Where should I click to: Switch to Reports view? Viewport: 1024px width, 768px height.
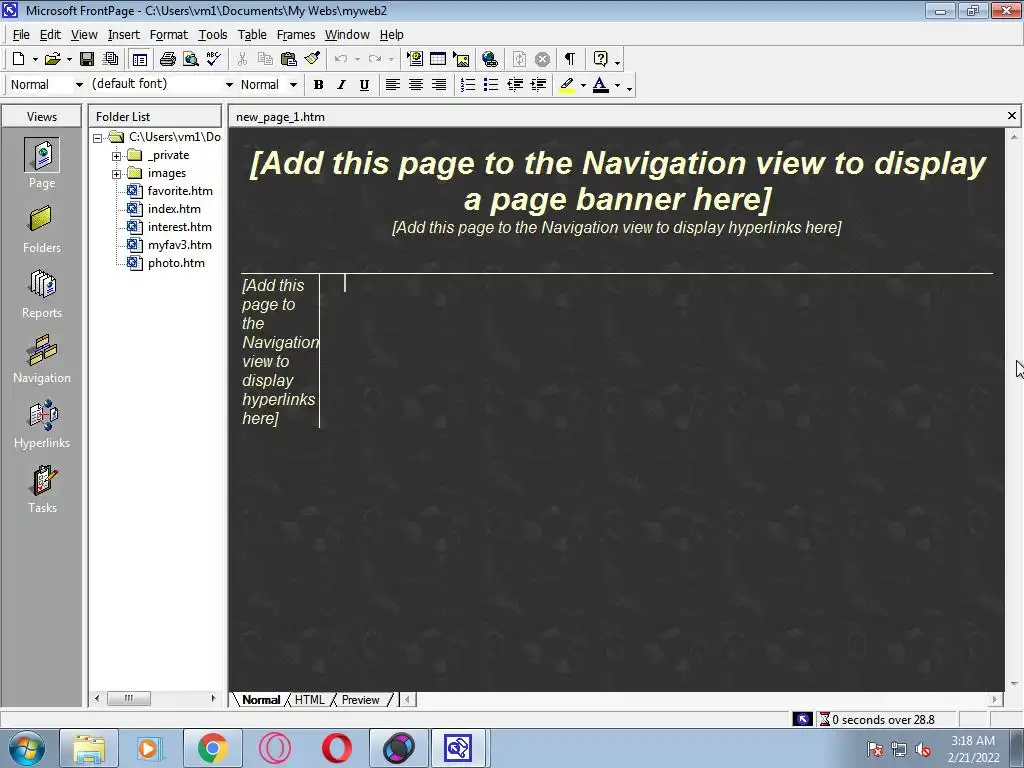tap(42, 294)
